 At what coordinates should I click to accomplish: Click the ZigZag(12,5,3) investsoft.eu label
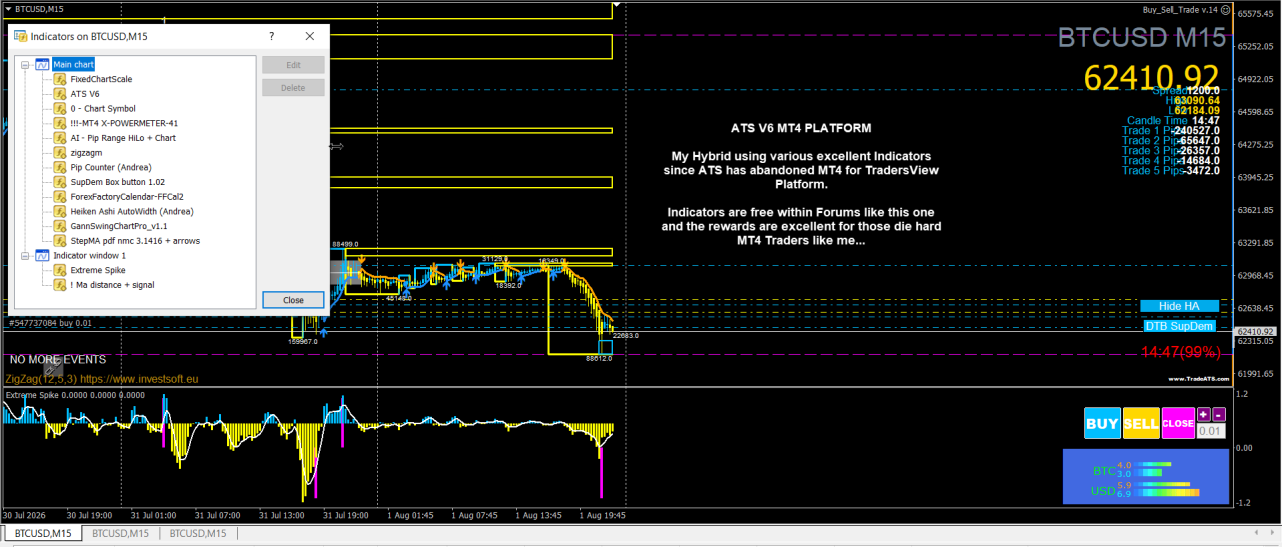[102, 379]
